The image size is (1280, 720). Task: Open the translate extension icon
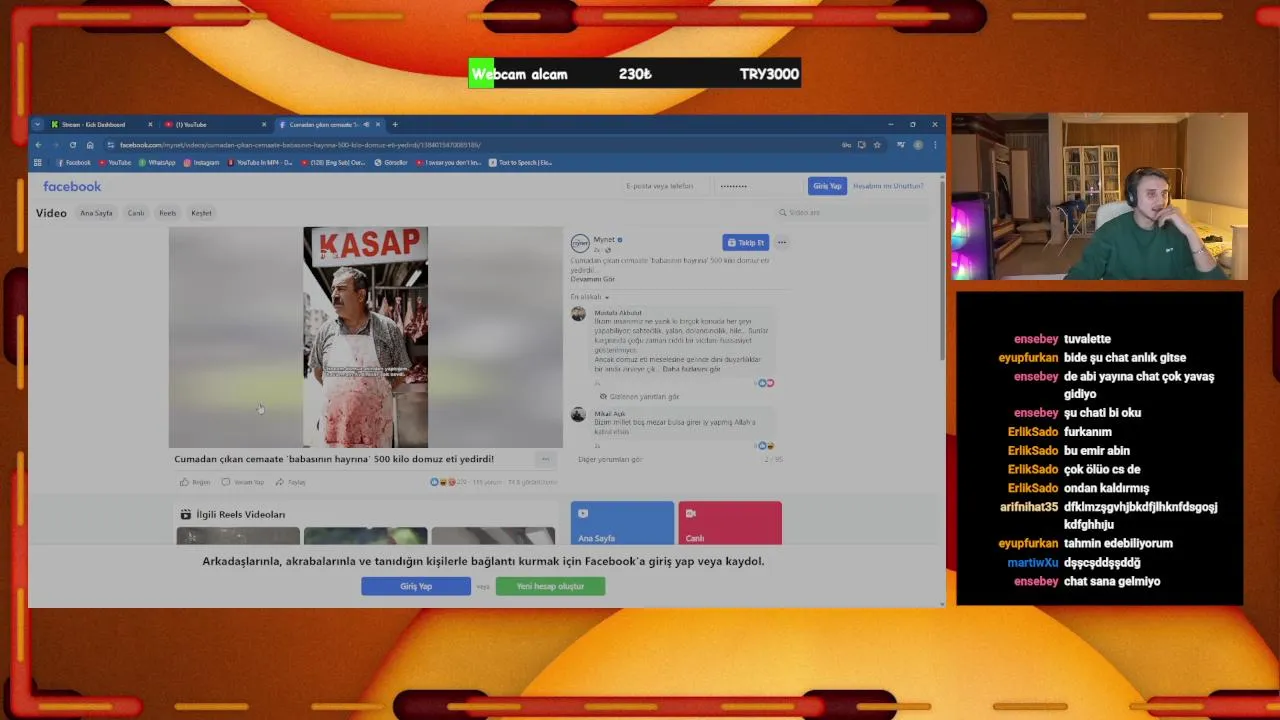click(901, 145)
